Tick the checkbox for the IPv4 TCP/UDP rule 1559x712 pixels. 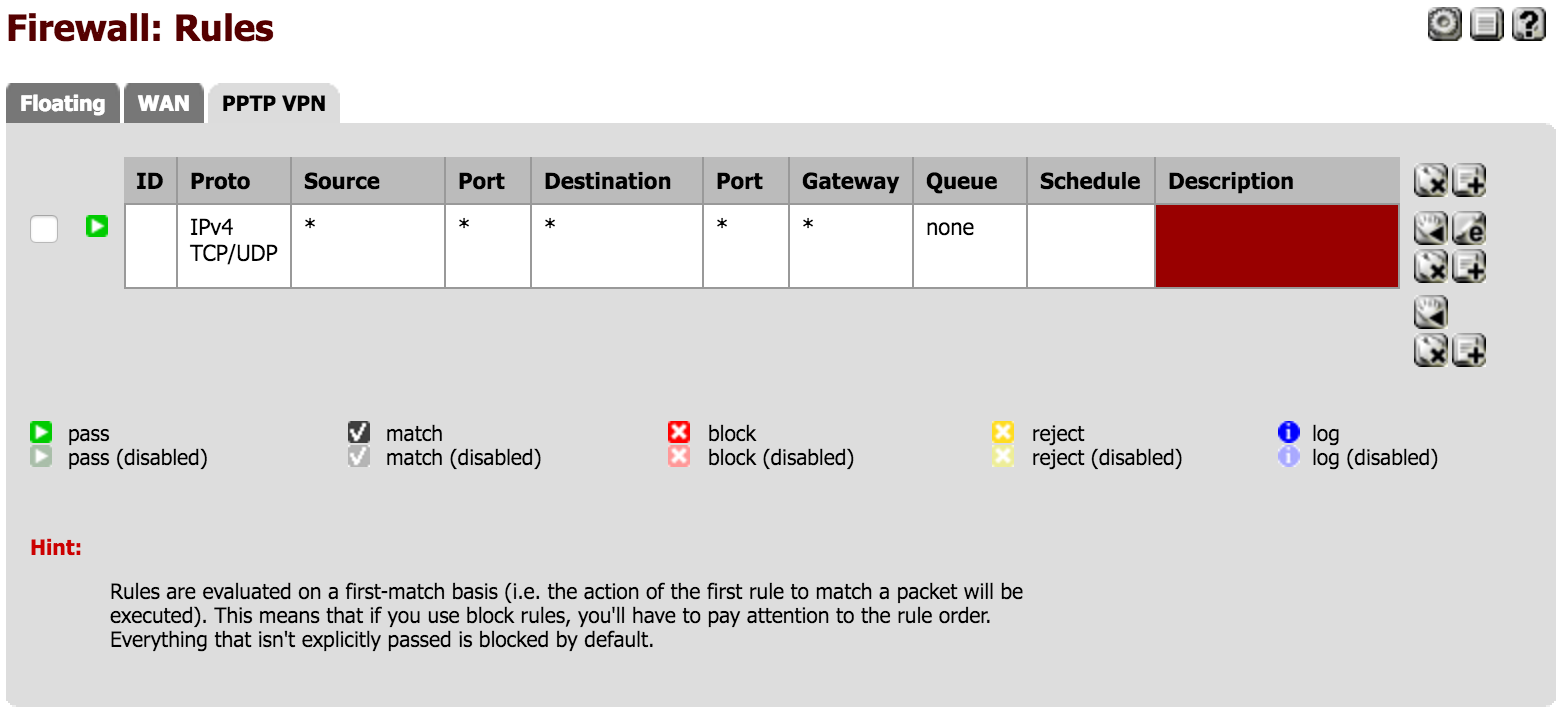click(x=44, y=229)
